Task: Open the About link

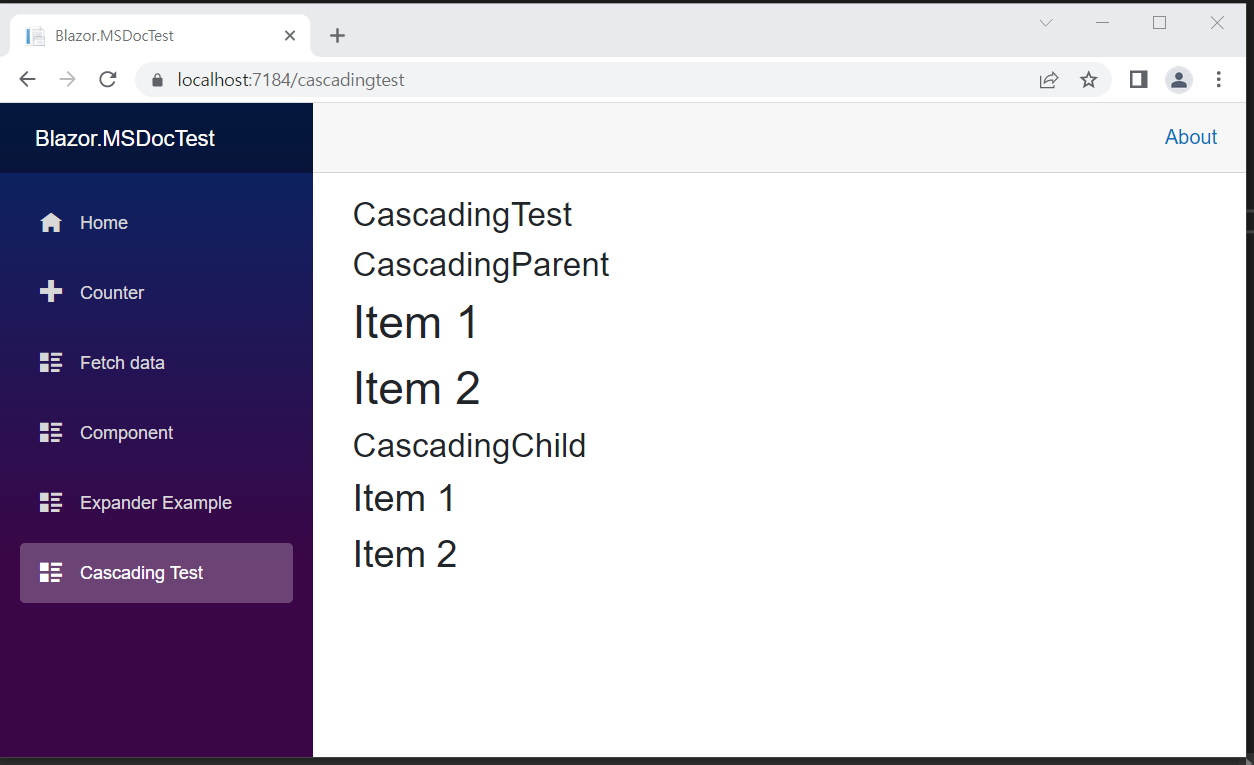Action: click(1191, 137)
